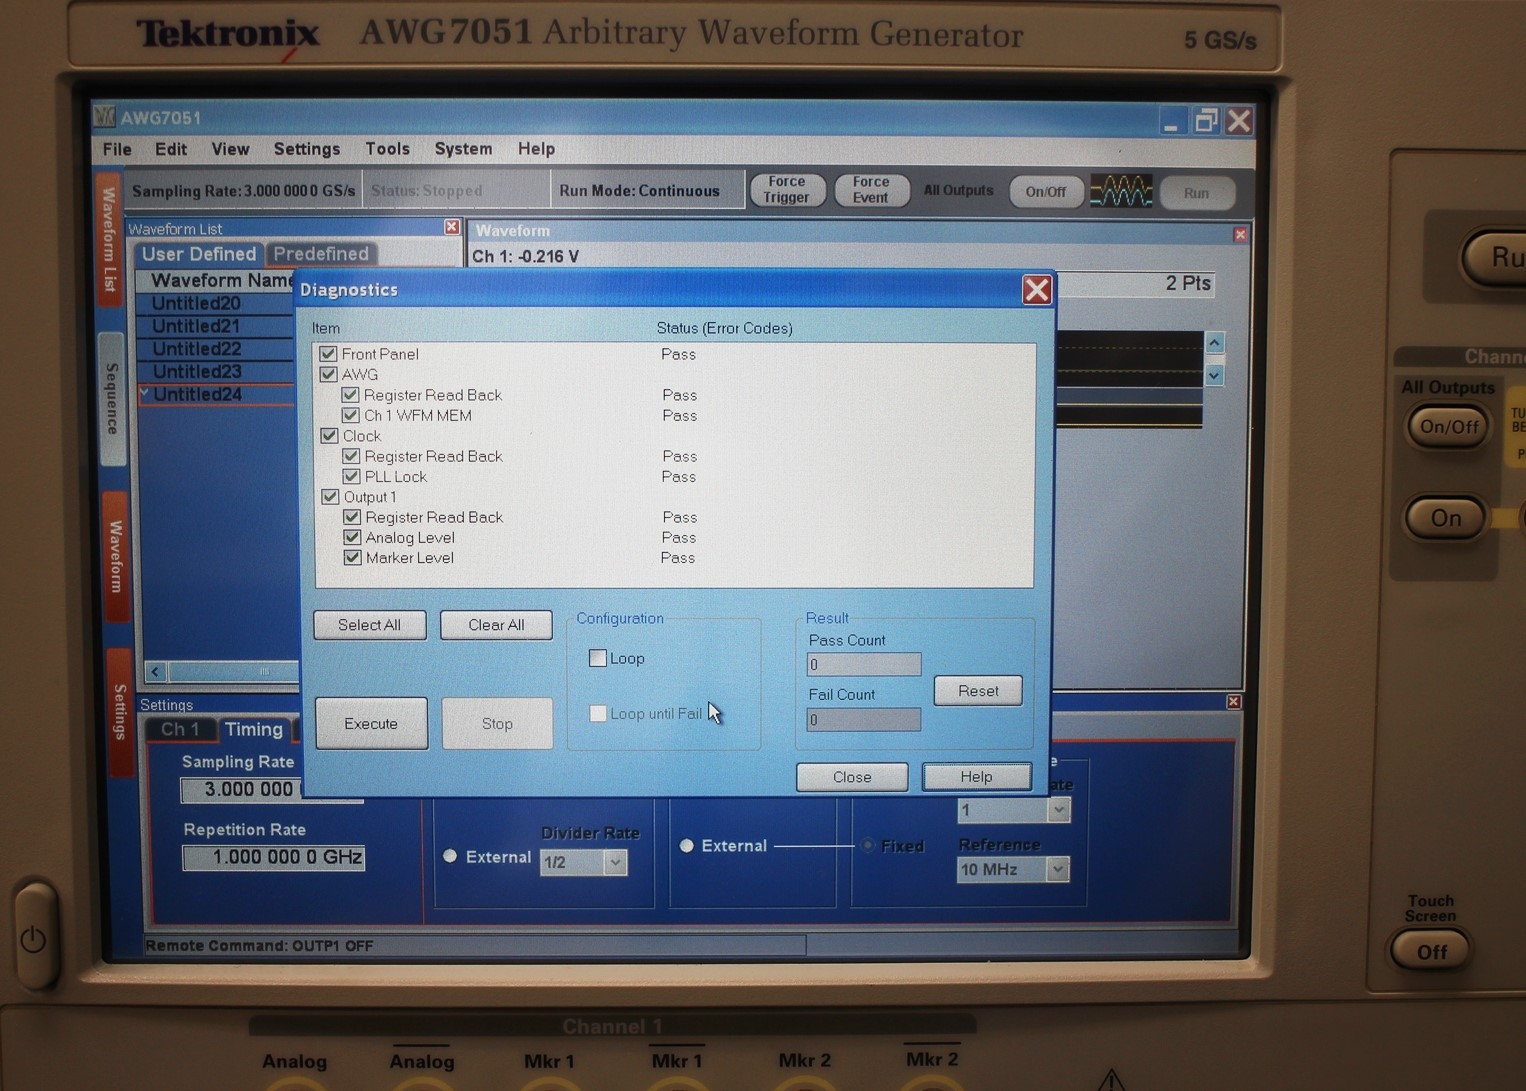
Task: Click the waveform display icon in toolbar
Action: 1120,190
